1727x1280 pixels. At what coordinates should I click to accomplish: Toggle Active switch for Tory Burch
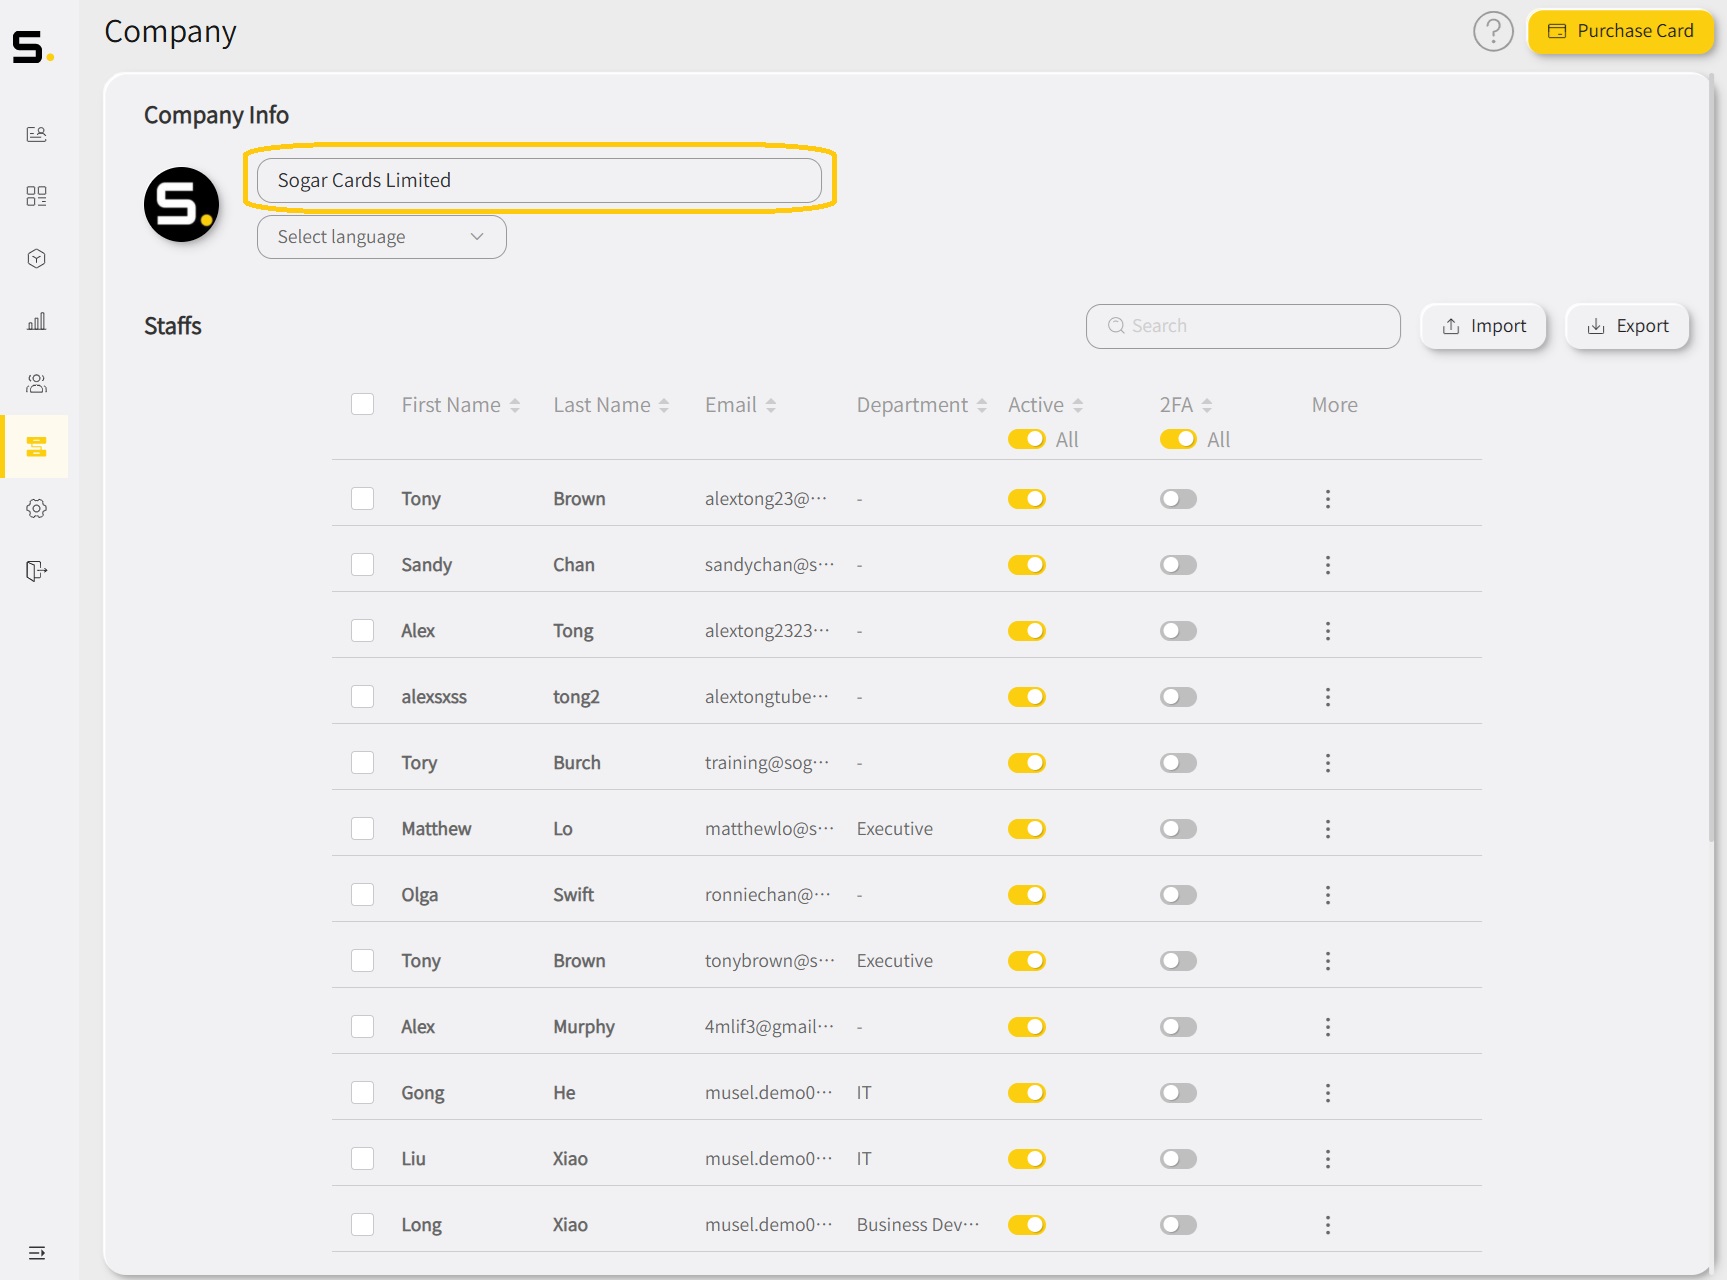point(1027,763)
